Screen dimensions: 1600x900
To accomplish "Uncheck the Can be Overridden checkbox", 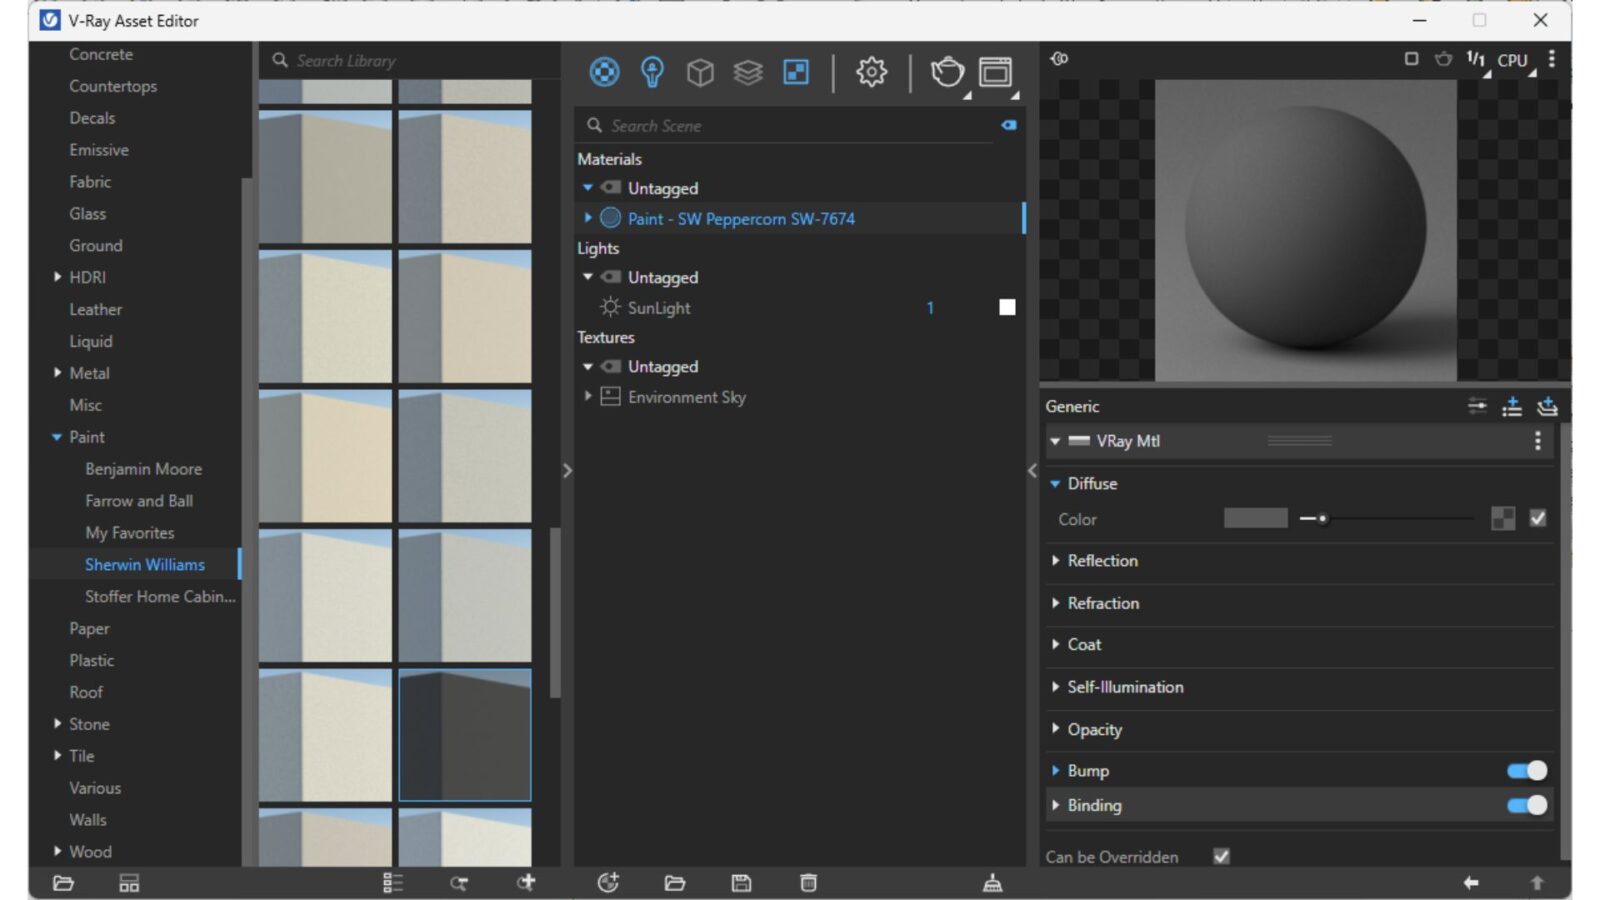I will pyautogui.click(x=1221, y=857).
